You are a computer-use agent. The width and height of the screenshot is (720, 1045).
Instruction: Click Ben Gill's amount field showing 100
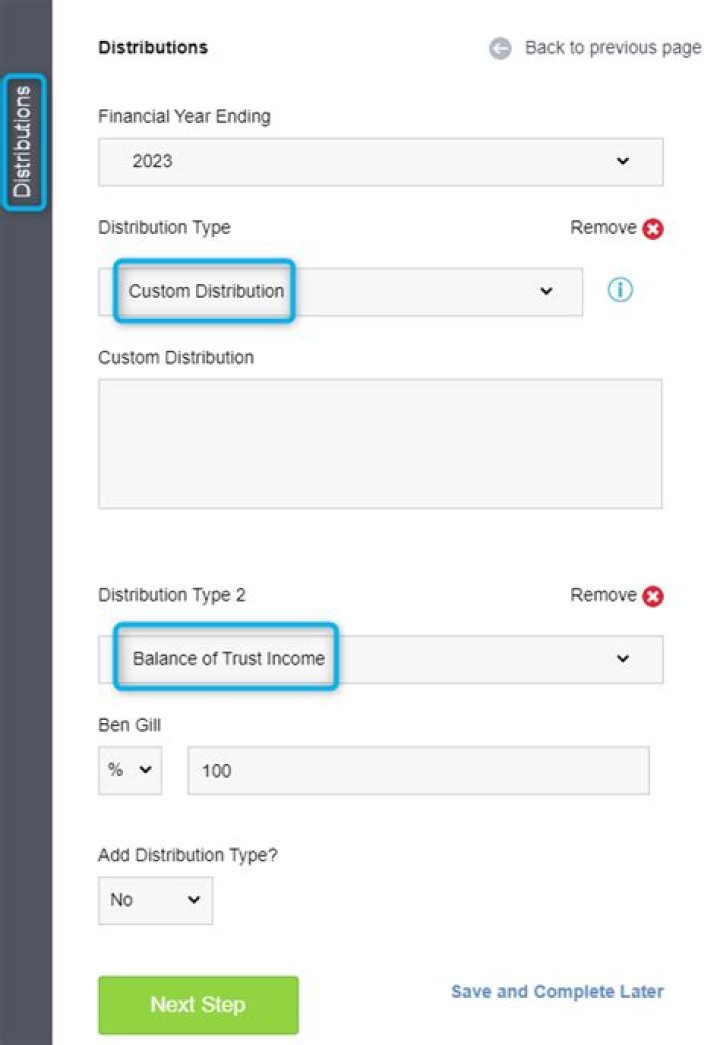pyautogui.click(x=418, y=771)
